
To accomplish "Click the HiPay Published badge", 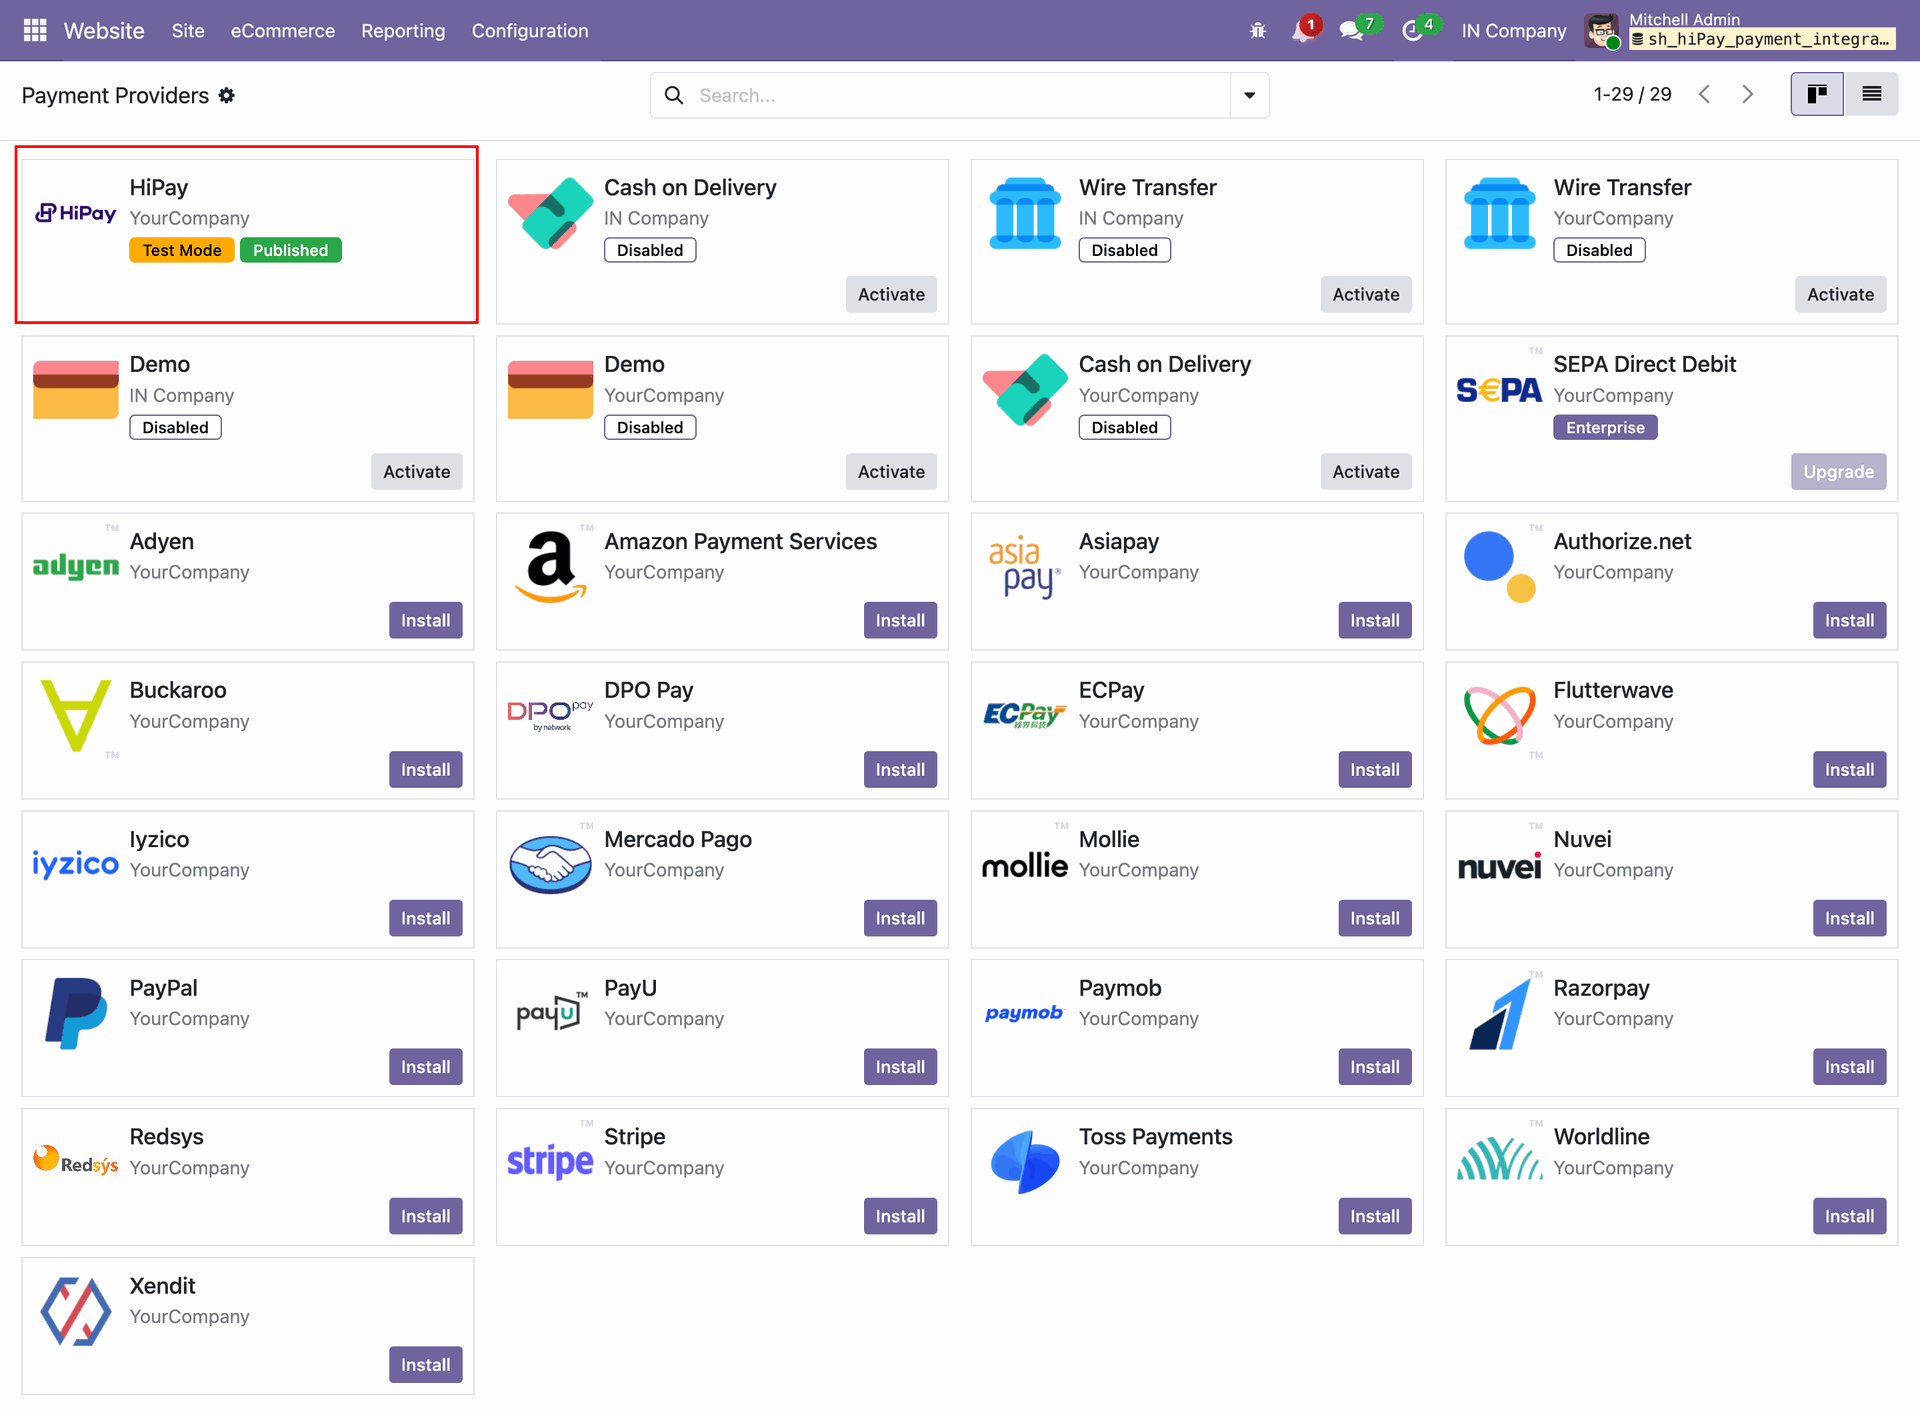I will click(x=290, y=250).
